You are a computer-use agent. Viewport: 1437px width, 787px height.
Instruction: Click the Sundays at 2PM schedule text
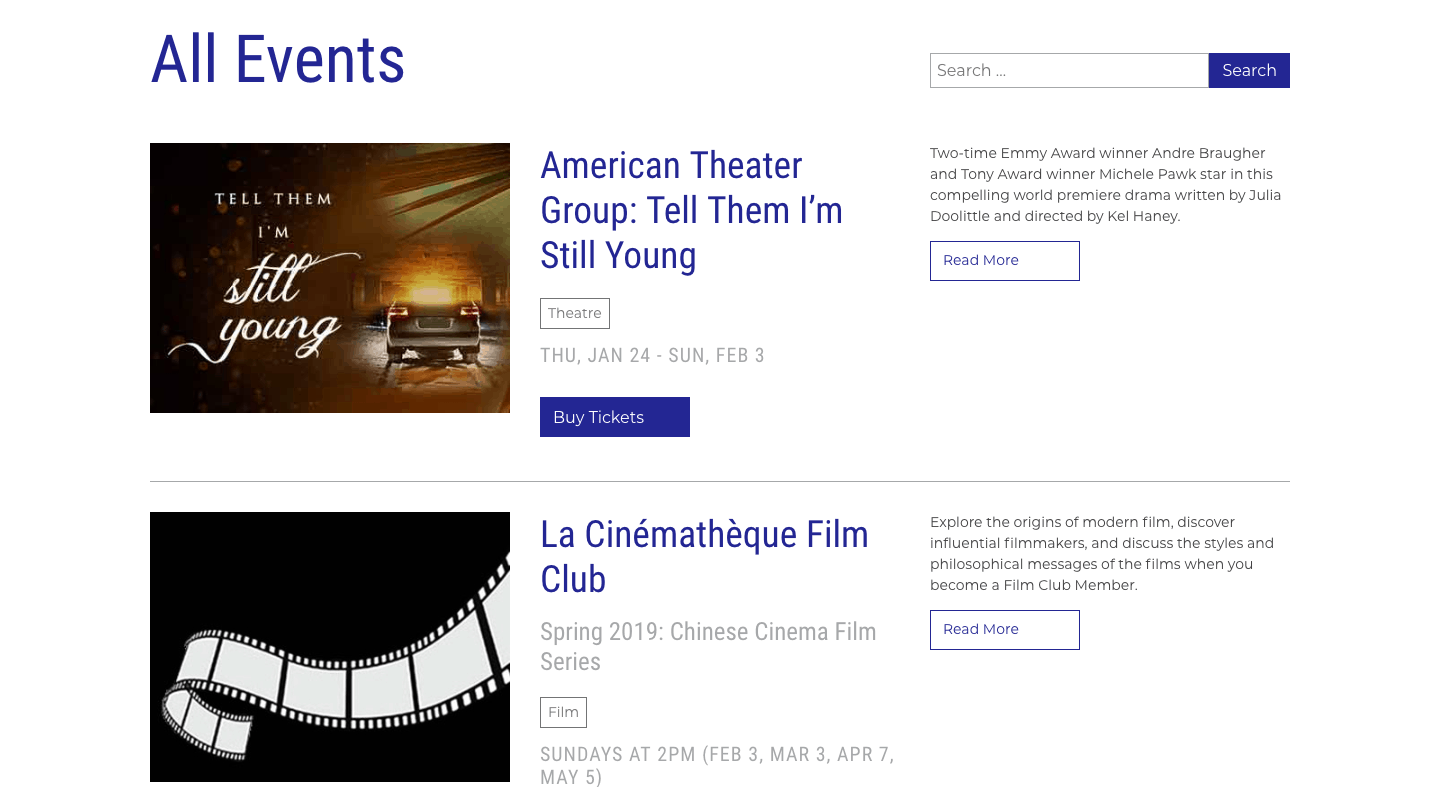pos(717,765)
